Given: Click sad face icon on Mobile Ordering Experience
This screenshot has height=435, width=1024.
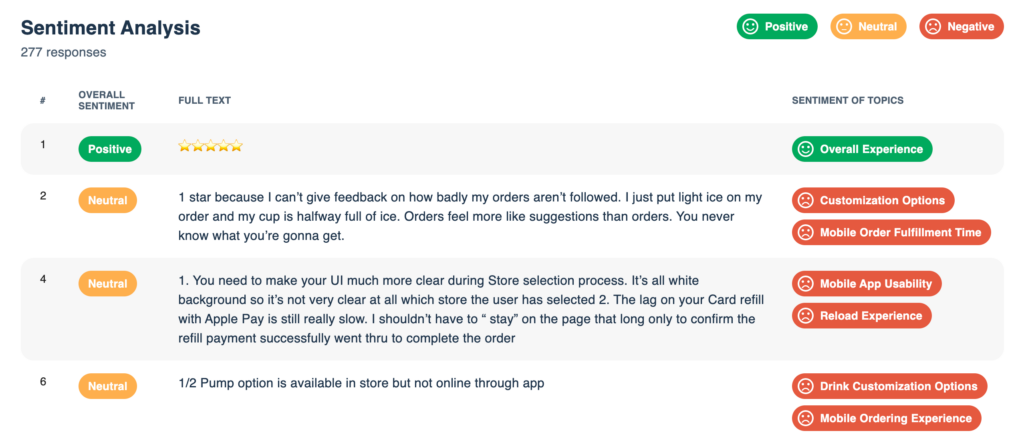Looking at the screenshot, I should [x=806, y=419].
